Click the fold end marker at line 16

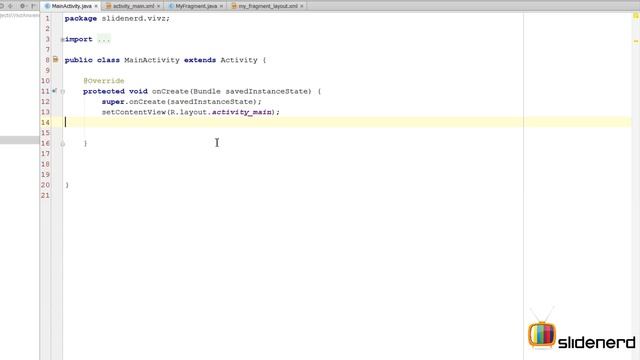[62, 144]
